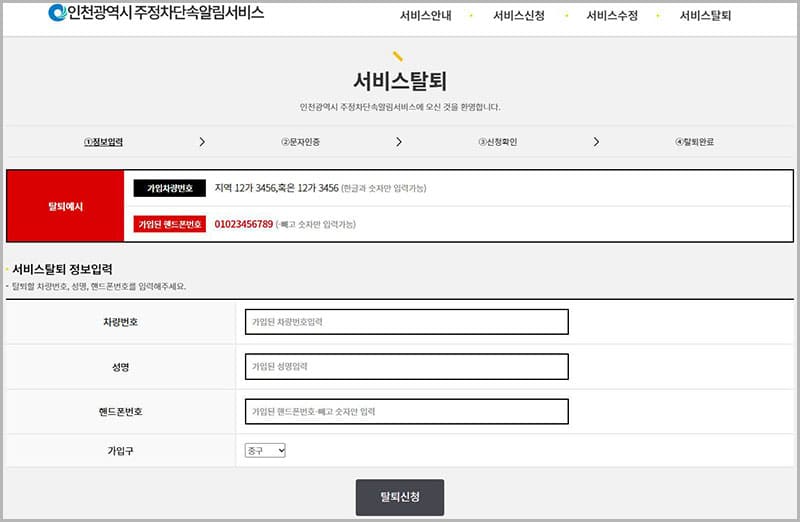Click the Incheon city logo icon
The width and height of the screenshot is (800, 522).
56,13
